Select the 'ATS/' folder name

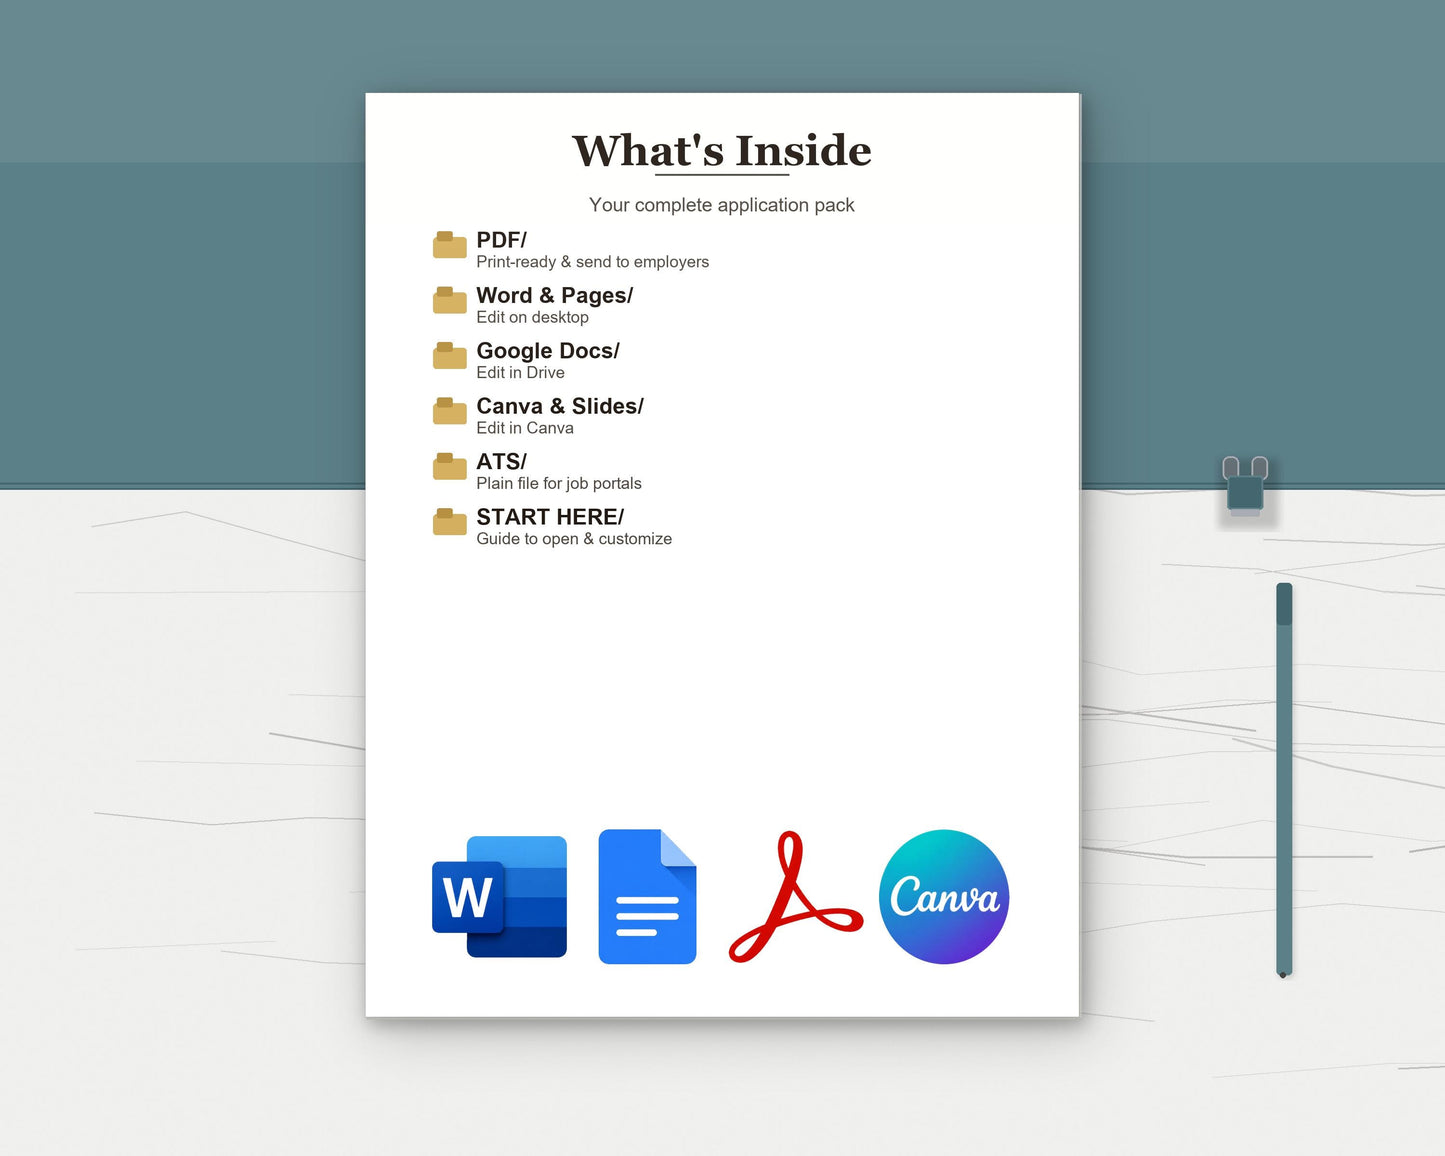click(x=501, y=462)
